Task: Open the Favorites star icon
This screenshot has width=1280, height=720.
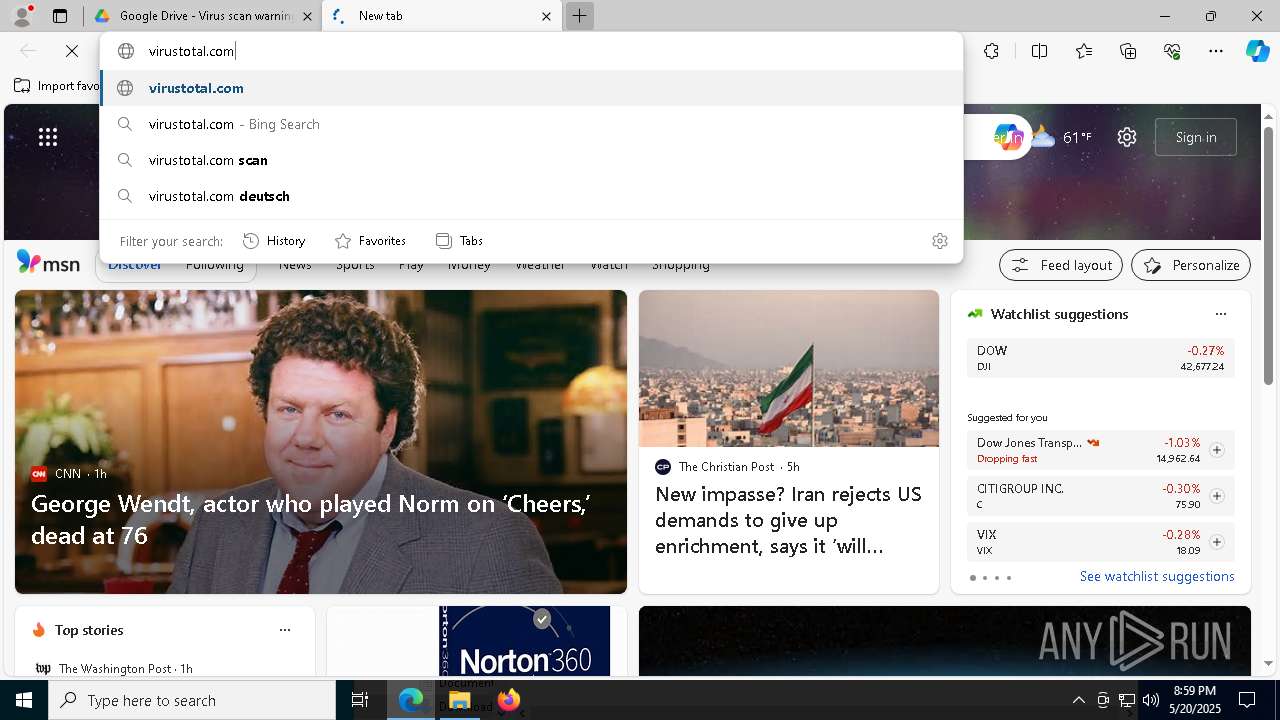Action: pyautogui.click(x=1084, y=51)
